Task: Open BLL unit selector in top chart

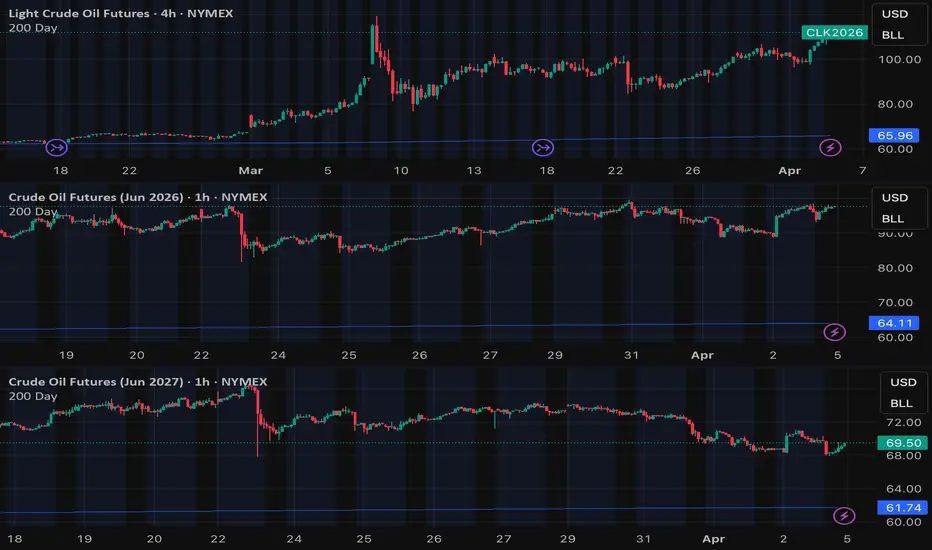Action: coord(893,35)
